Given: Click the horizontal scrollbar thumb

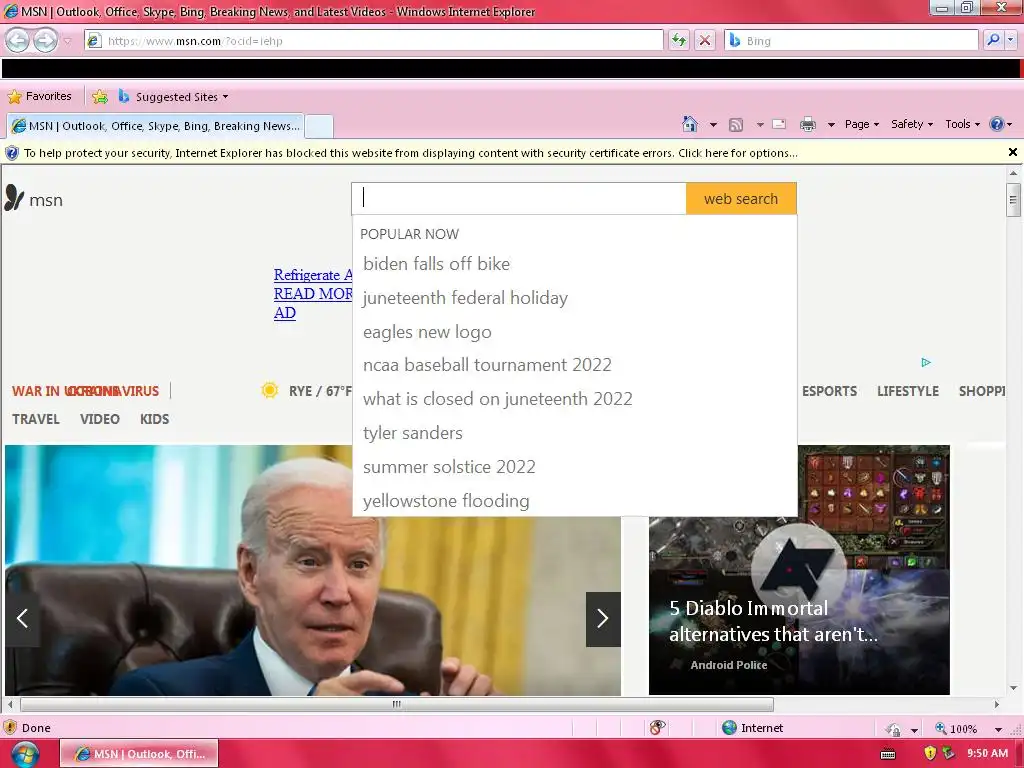Looking at the screenshot, I should [396, 704].
